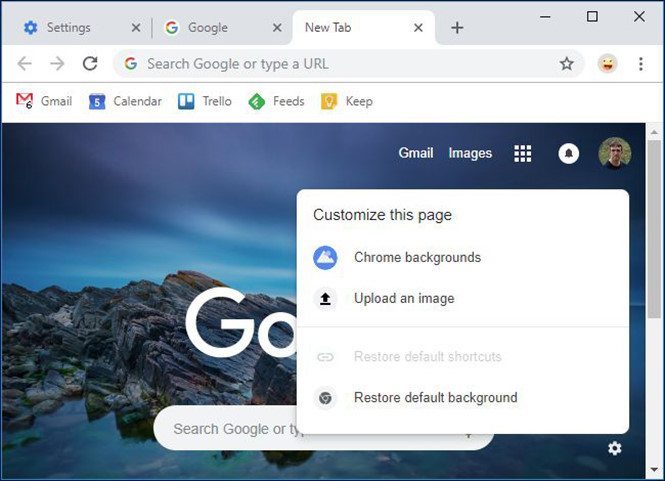Viewport: 665px width, 481px height.
Task: Select Upload an image option
Action: click(463, 299)
